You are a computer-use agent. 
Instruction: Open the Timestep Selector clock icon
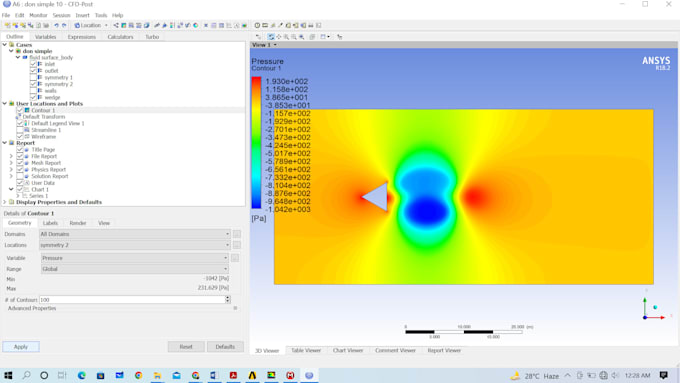257,25
